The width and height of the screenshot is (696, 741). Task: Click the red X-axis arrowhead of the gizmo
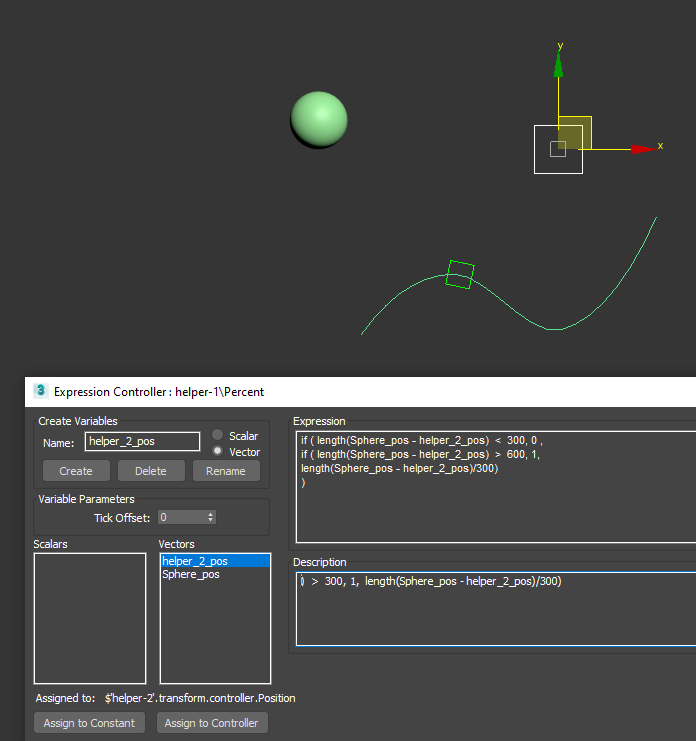click(x=643, y=149)
